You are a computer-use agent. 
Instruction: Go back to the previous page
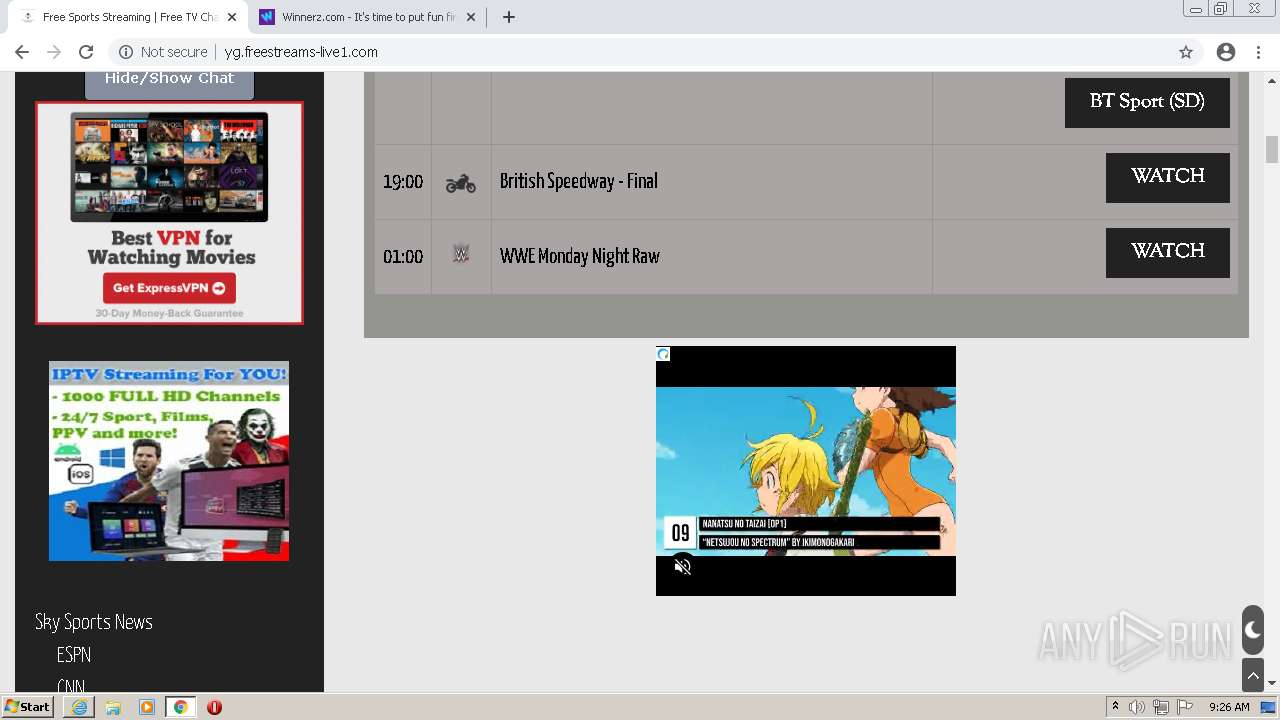point(22,52)
